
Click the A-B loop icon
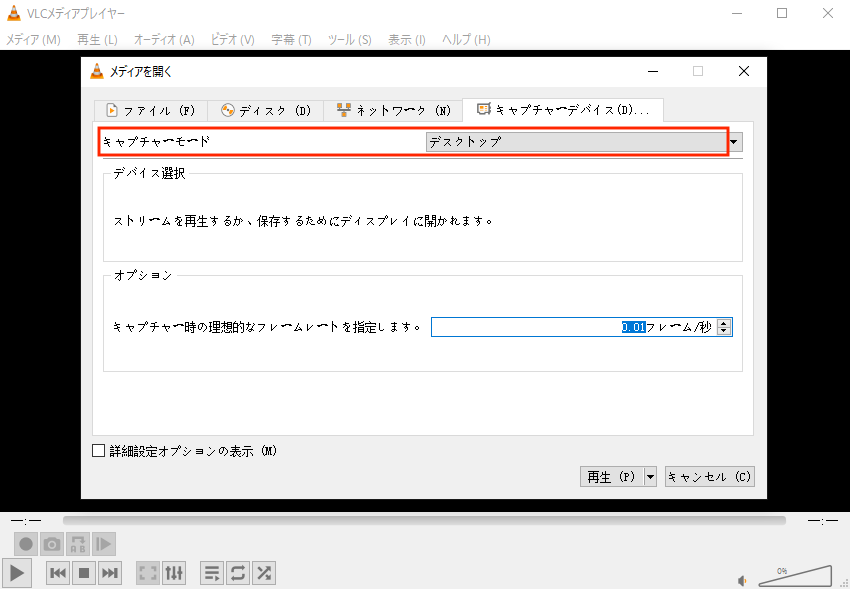click(78, 544)
